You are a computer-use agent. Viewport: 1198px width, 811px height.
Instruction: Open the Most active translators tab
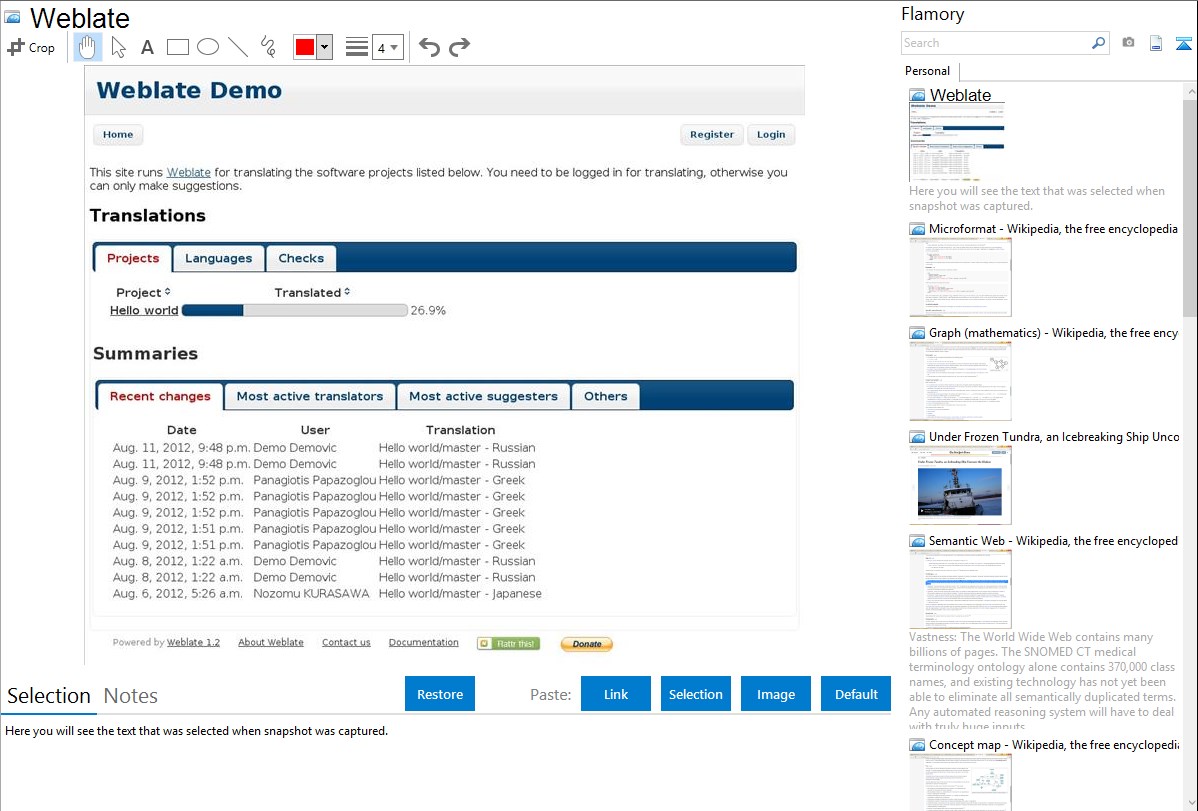309,396
